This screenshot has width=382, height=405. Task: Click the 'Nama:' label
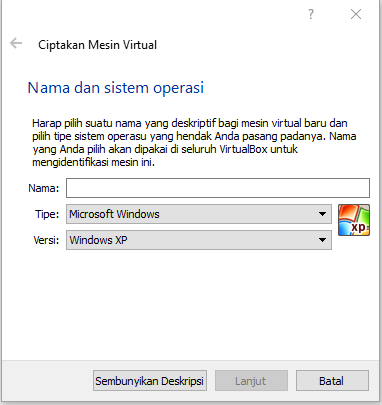coord(44,188)
